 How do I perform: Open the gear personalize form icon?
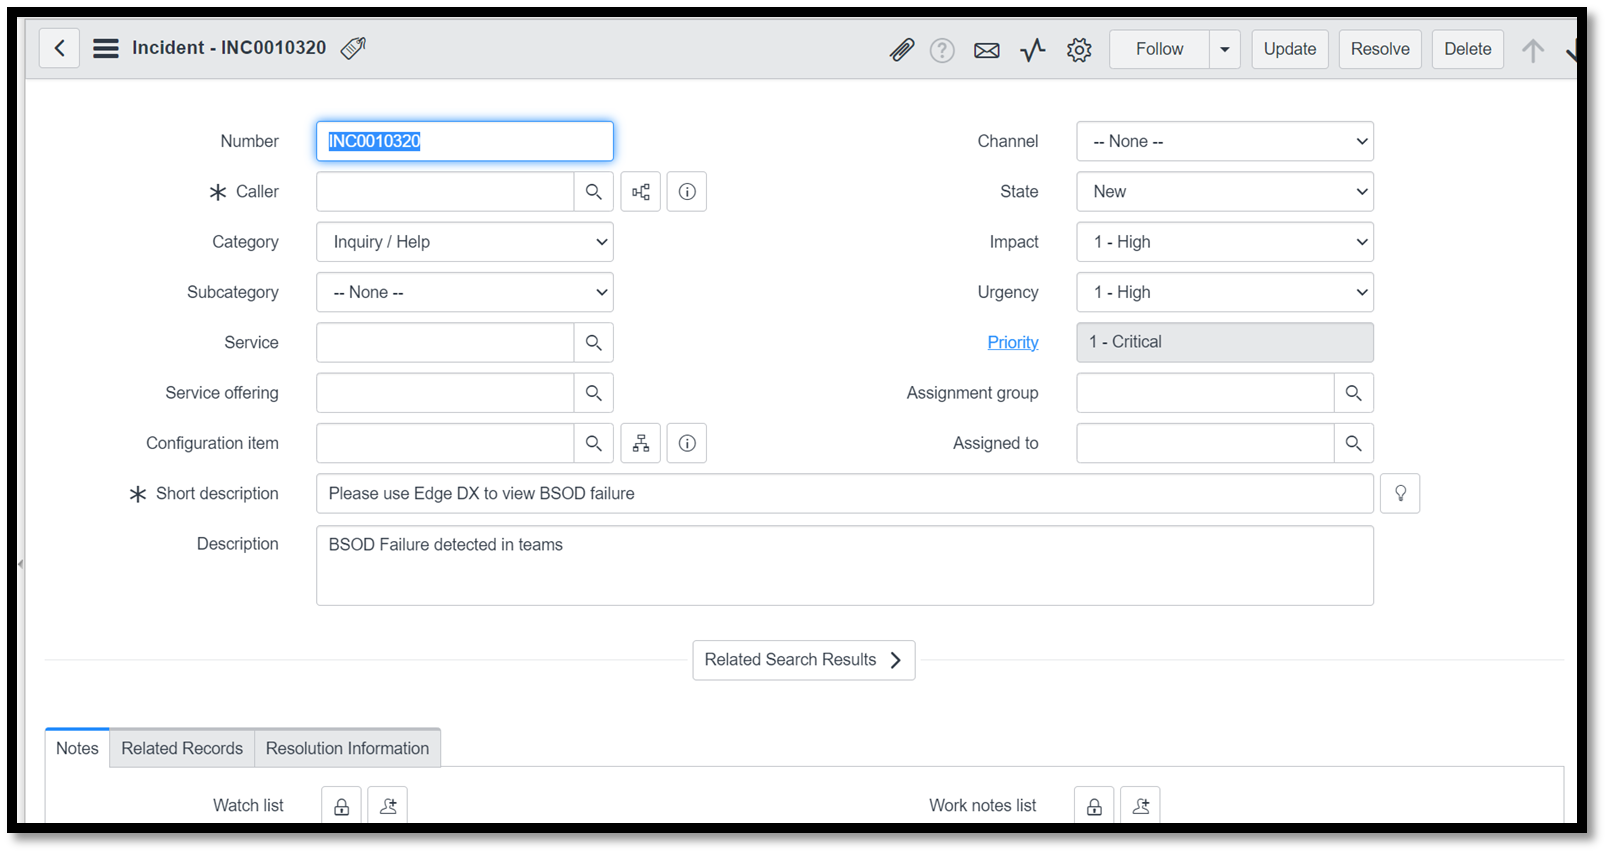click(x=1078, y=50)
